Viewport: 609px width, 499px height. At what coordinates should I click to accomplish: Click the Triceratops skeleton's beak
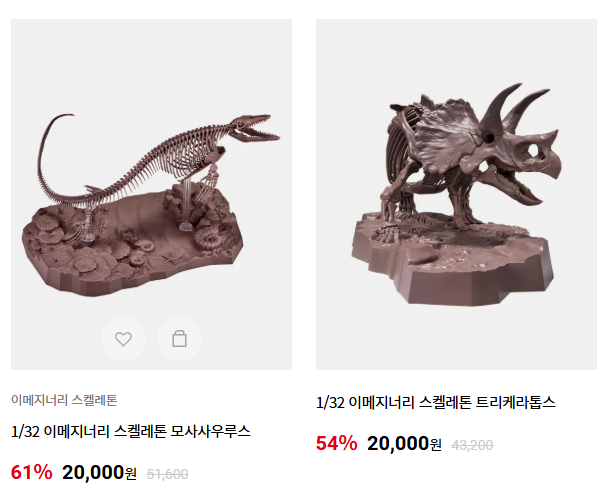point(552,165)
